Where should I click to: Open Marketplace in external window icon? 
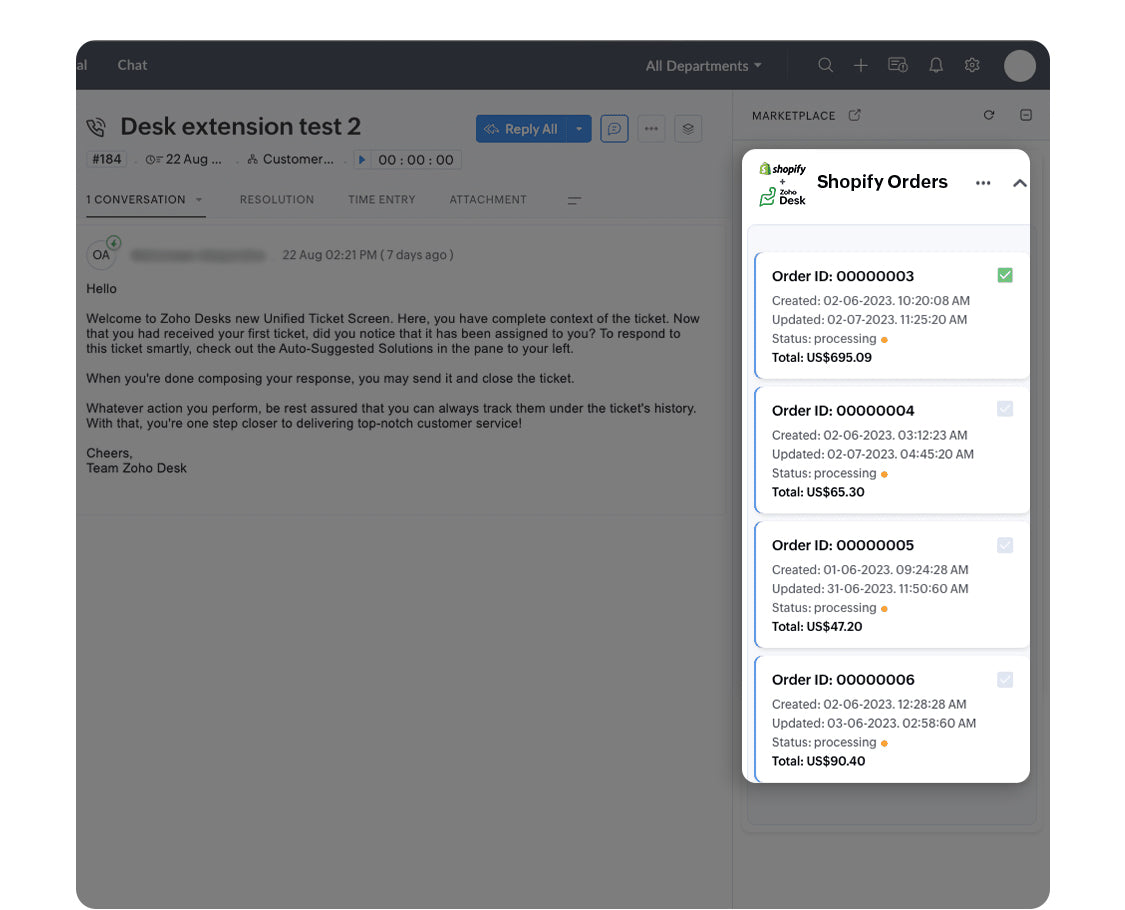[855, 115]
